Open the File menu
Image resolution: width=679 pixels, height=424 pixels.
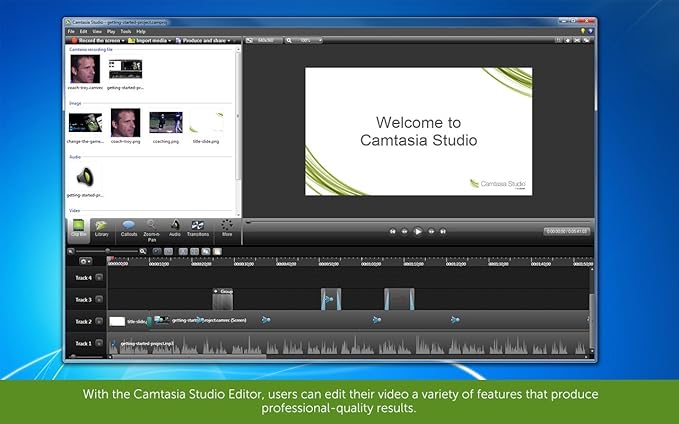(71, 31)
